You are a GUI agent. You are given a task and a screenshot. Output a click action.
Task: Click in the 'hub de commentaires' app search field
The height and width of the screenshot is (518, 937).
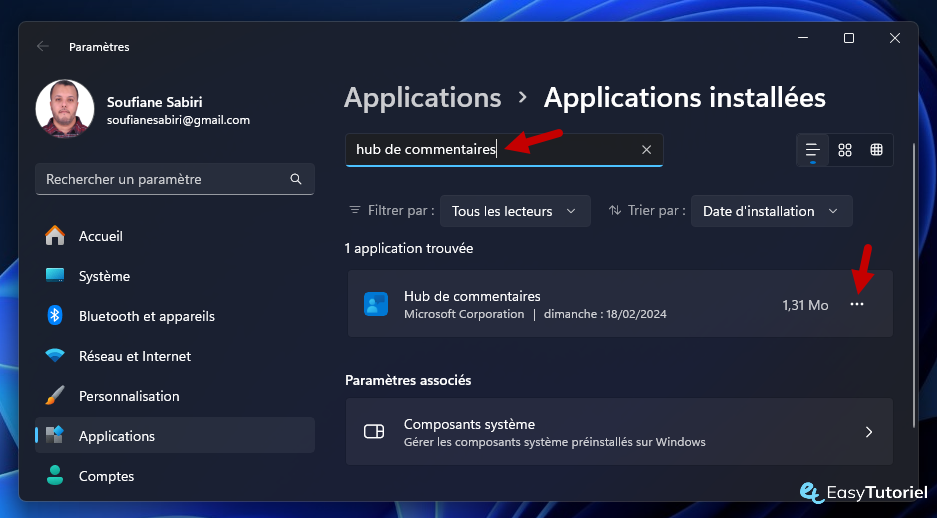(x=504, y=149)
